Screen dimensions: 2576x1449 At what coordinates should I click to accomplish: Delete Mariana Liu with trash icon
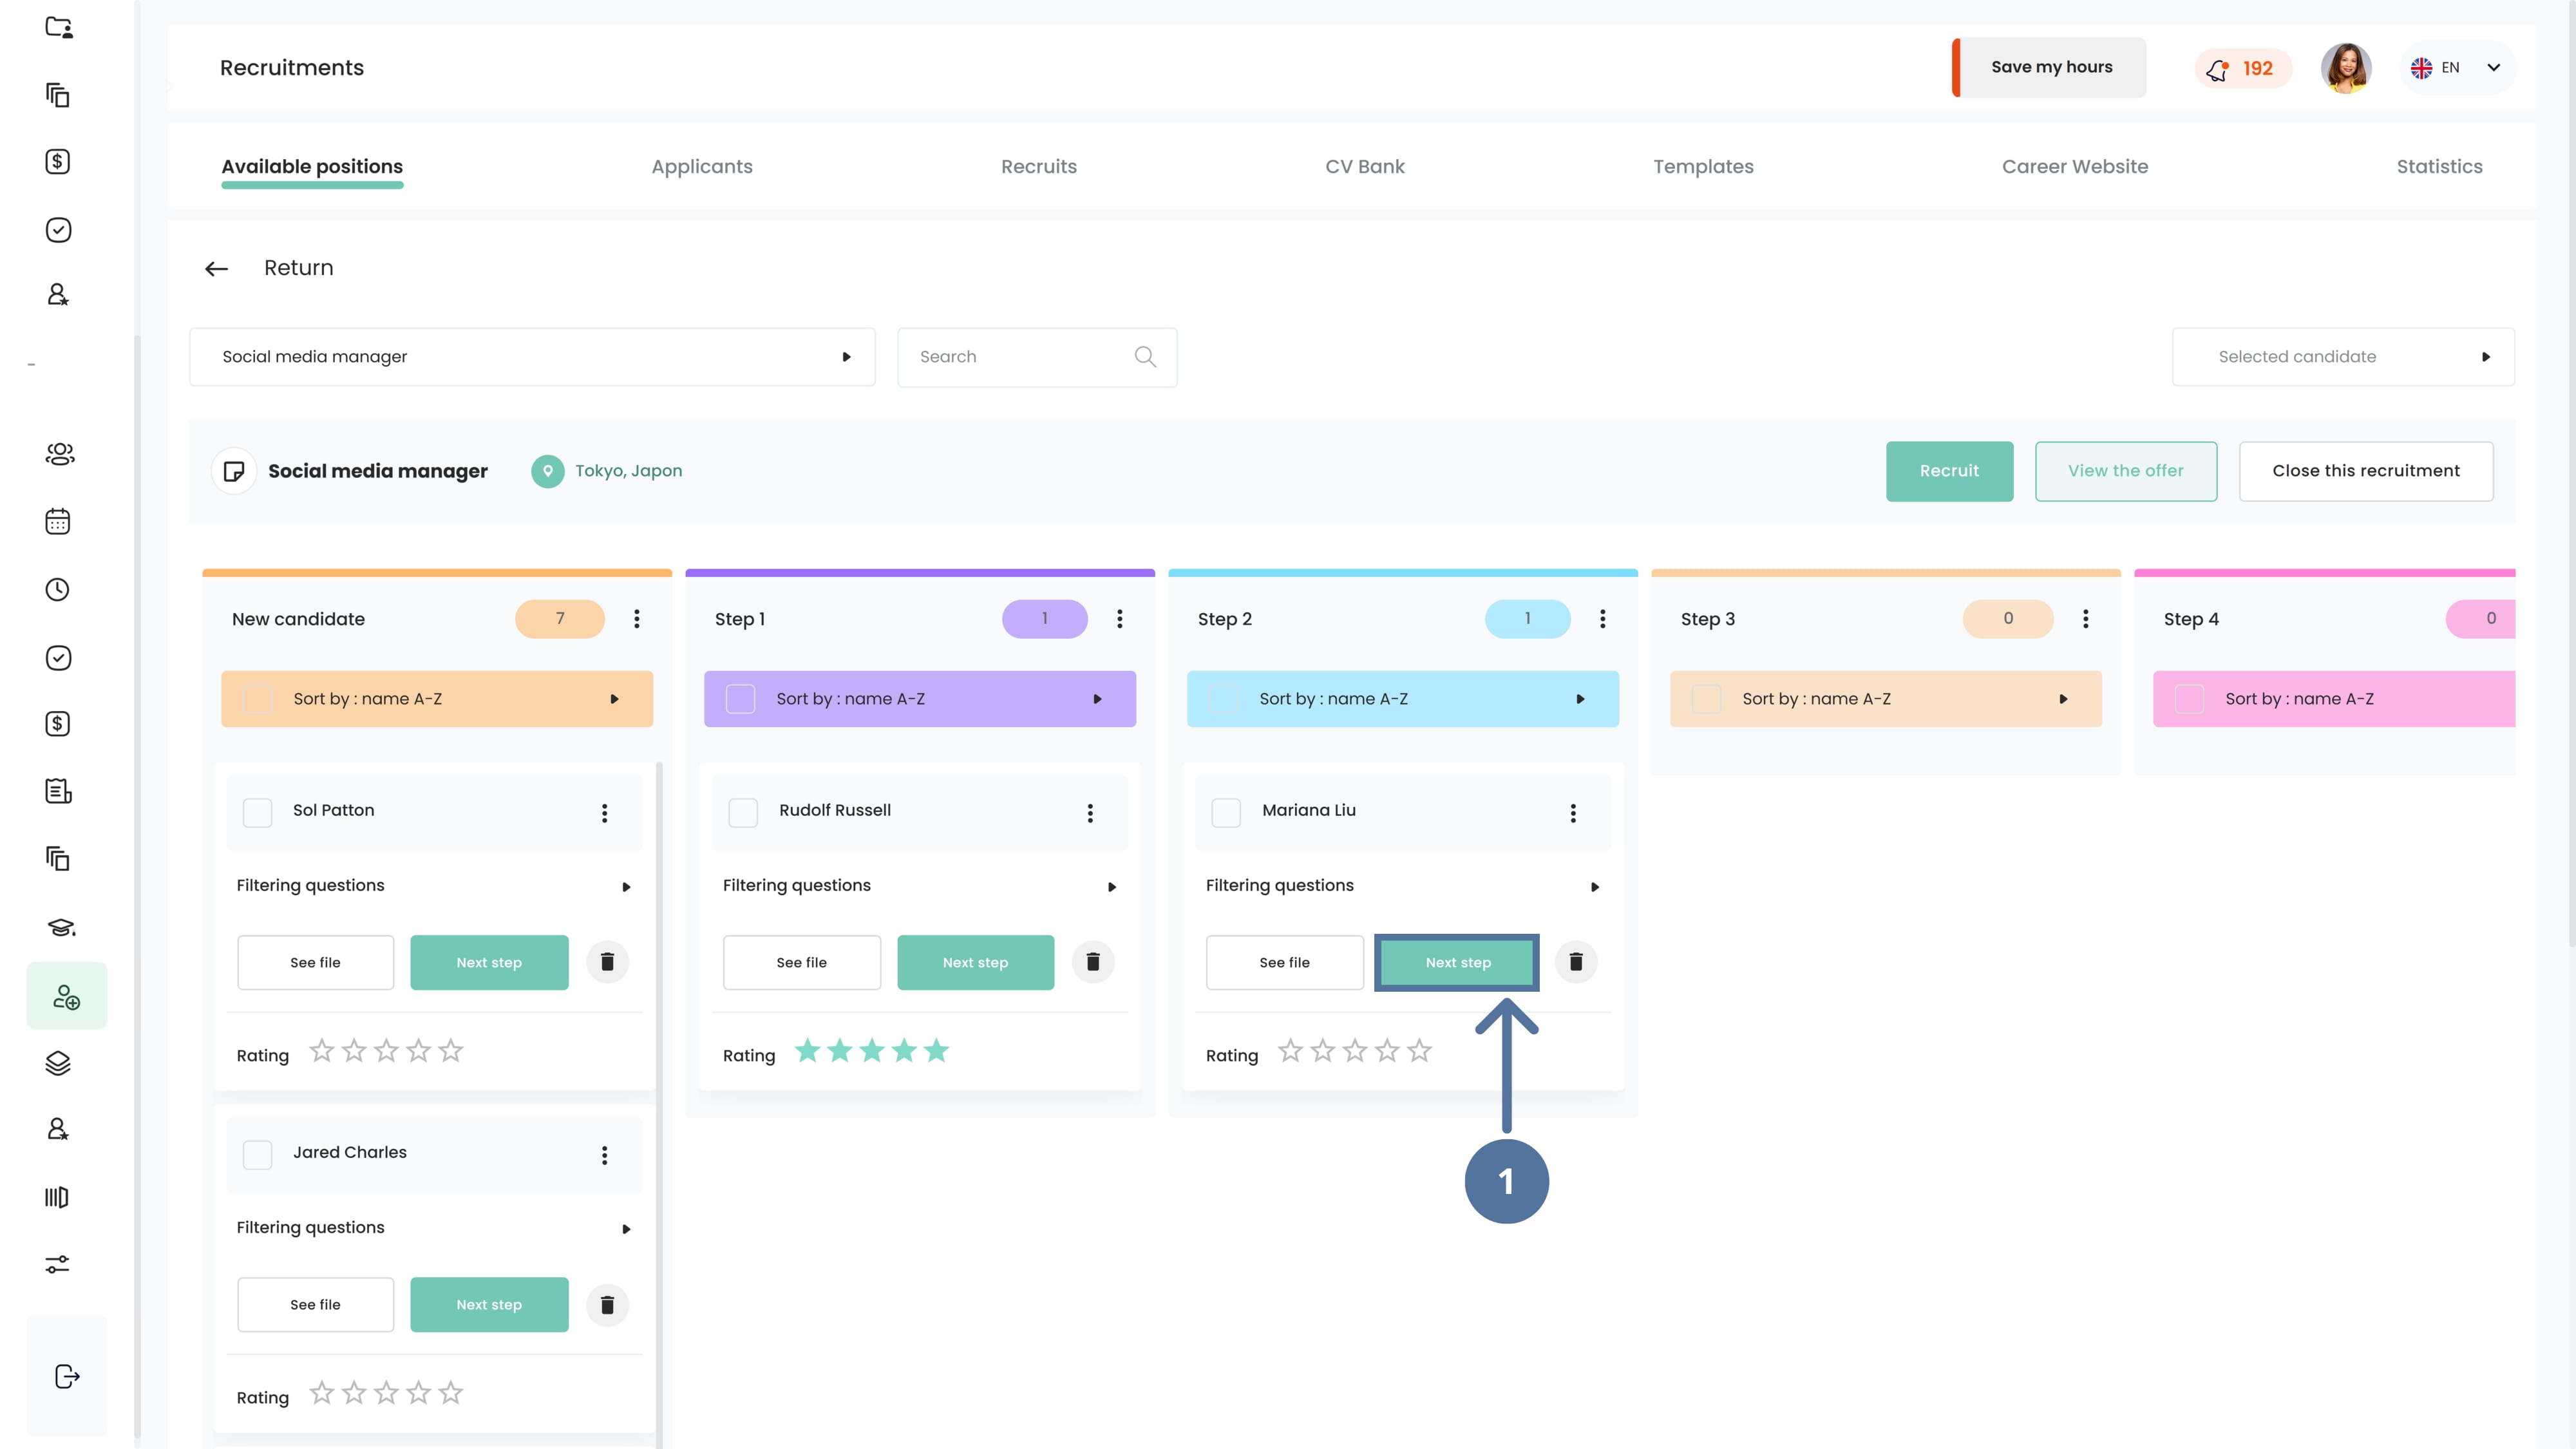tap(1576, 962)
